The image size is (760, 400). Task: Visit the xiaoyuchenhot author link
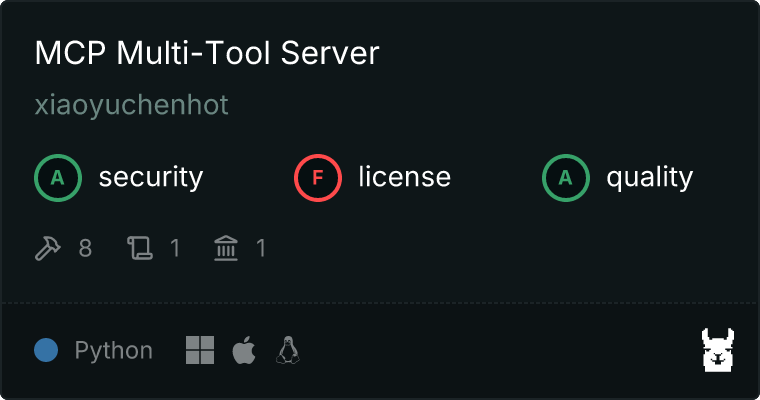(132, 105)
